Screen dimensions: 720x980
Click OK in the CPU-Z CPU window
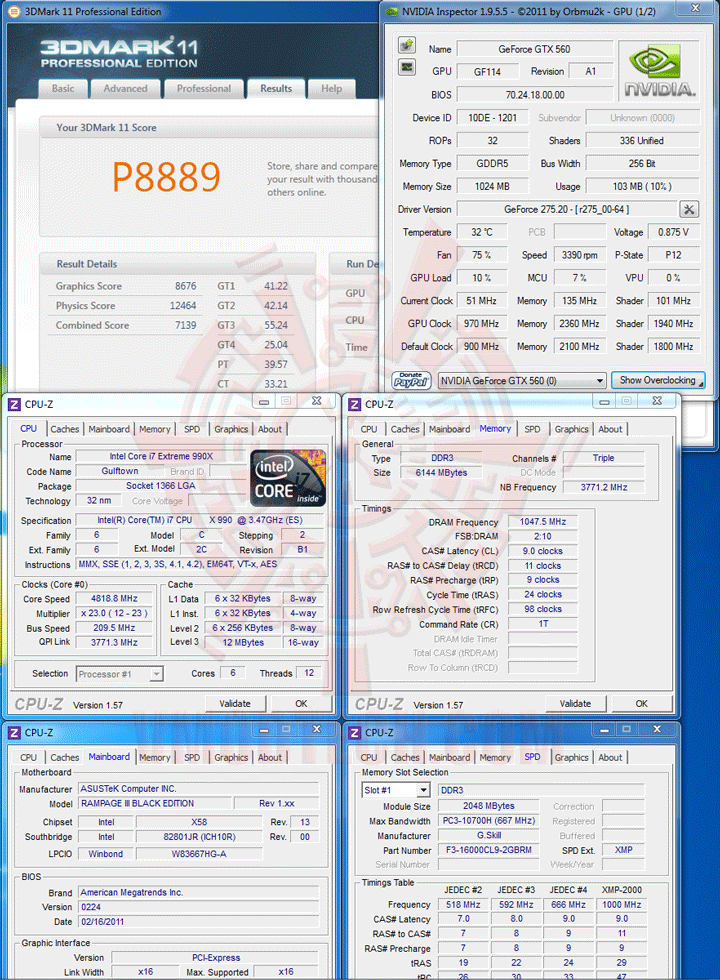(x=301, y=704)
